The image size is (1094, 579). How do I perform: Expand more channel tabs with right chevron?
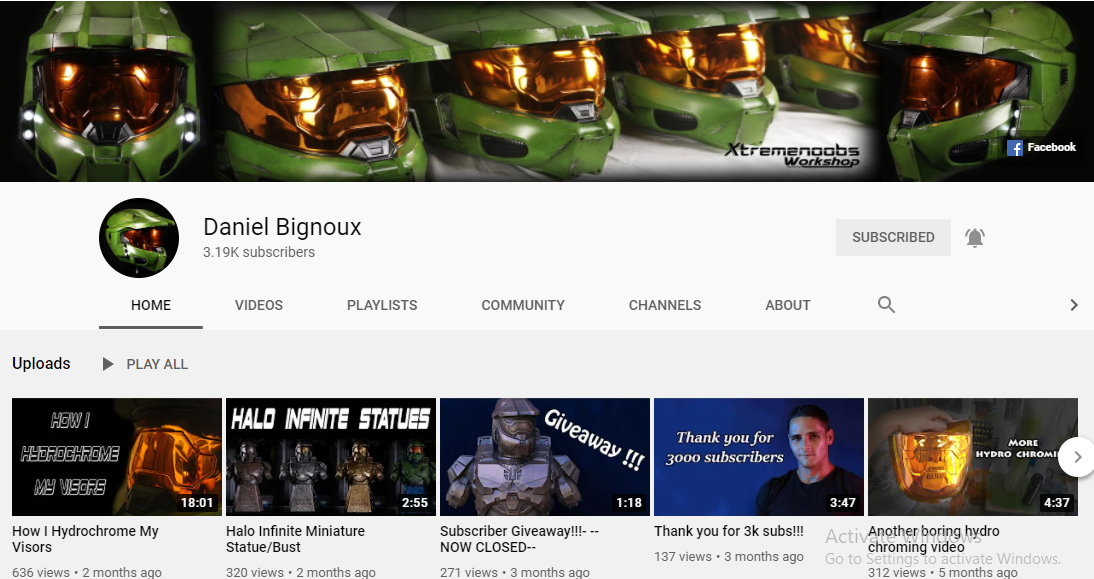1074,305
